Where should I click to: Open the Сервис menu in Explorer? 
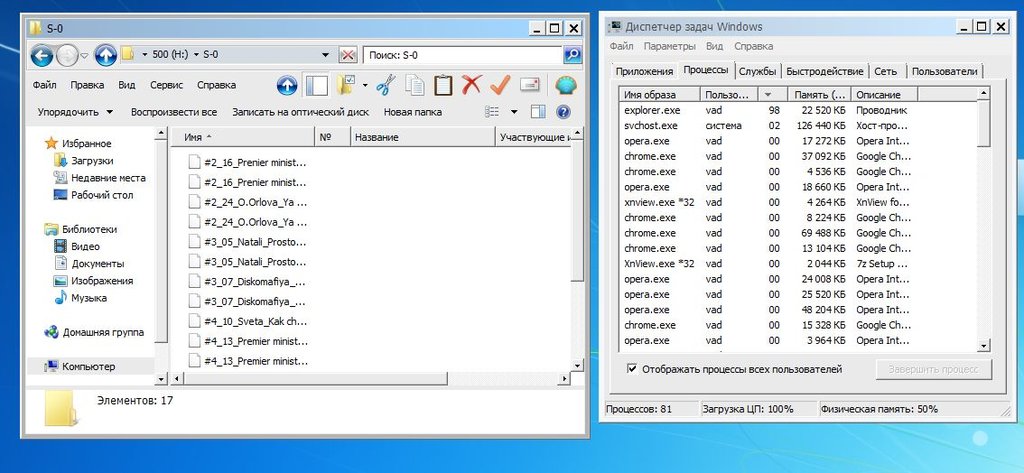(x=166, y=85)
